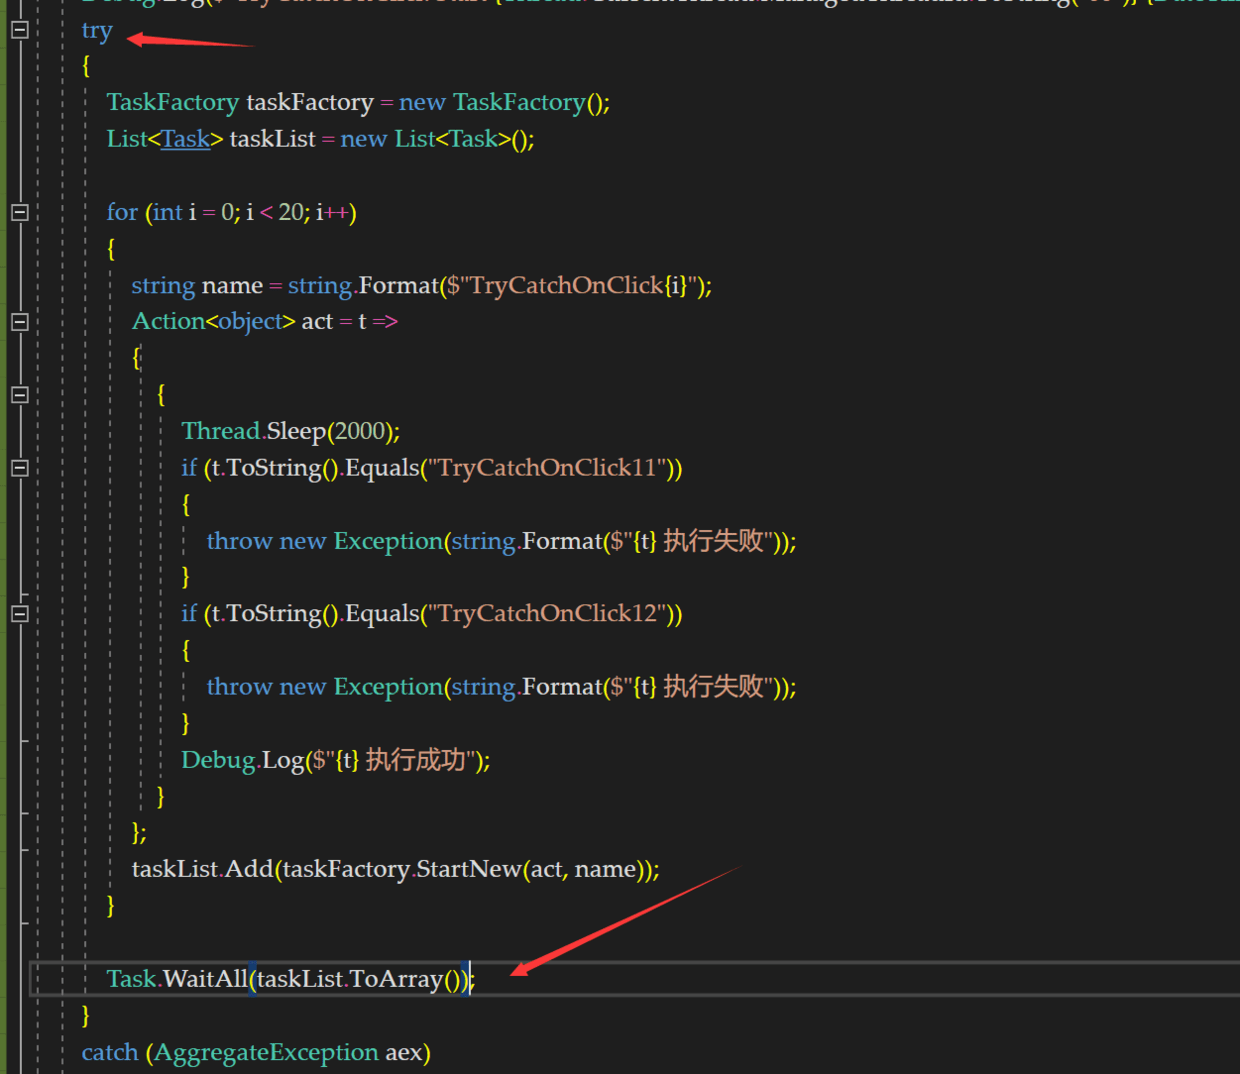Collapse the try block fold toggle
Image resolution: width=1240 pixels, height=1074 pixels.
pos(19,30)
